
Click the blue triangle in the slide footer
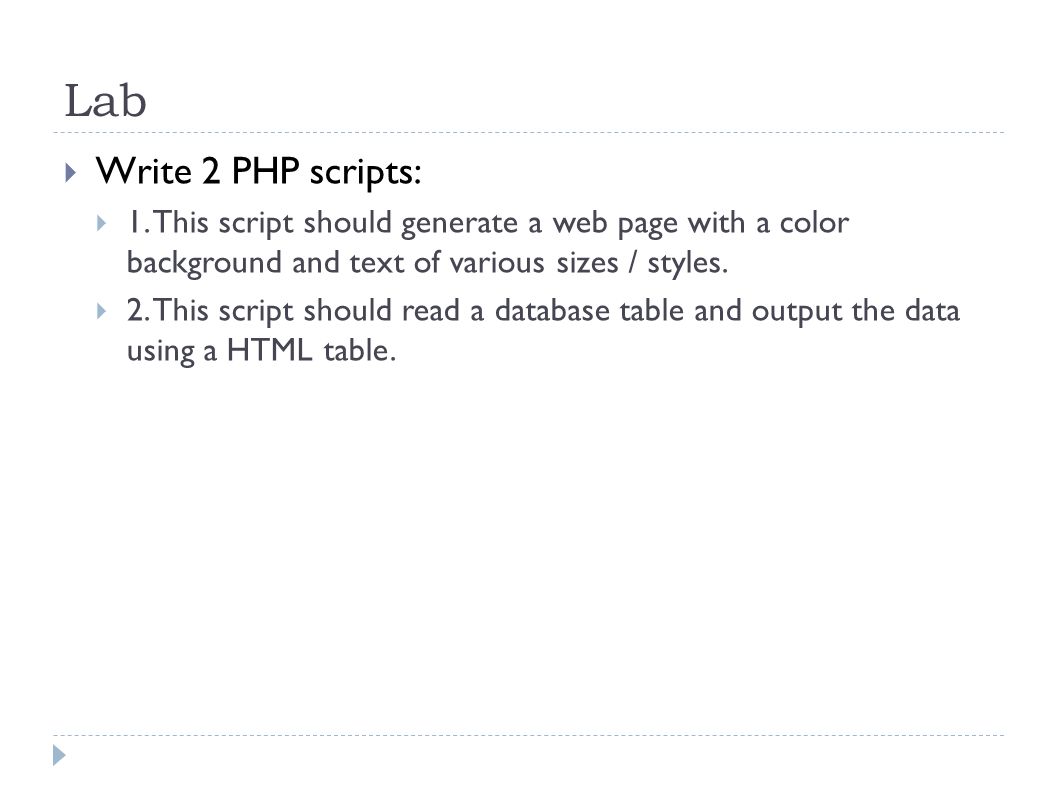point(59,755)
